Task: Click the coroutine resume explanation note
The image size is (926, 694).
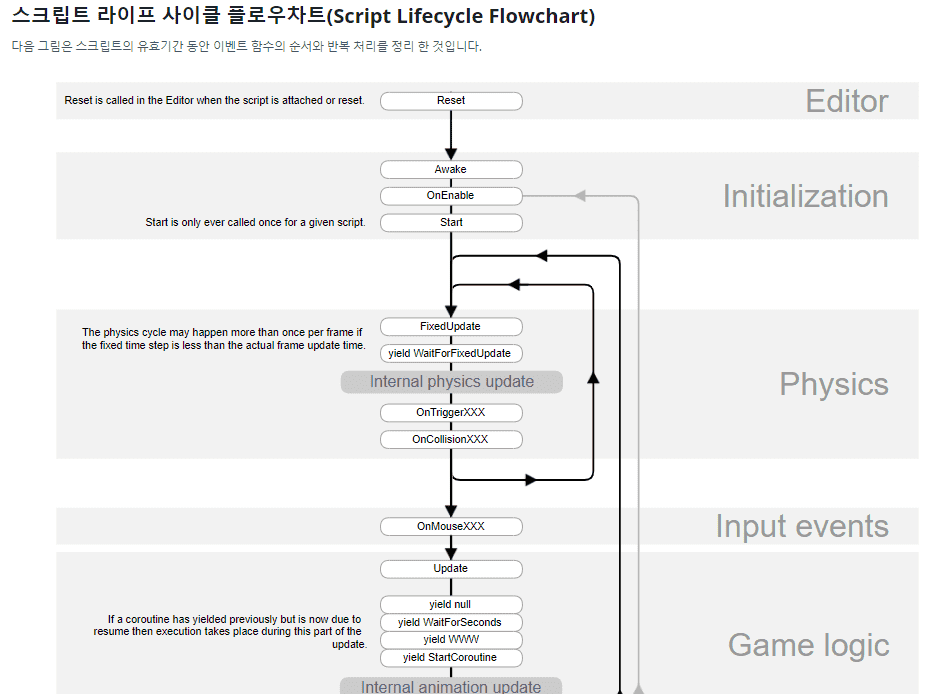Action: (230, 631)
